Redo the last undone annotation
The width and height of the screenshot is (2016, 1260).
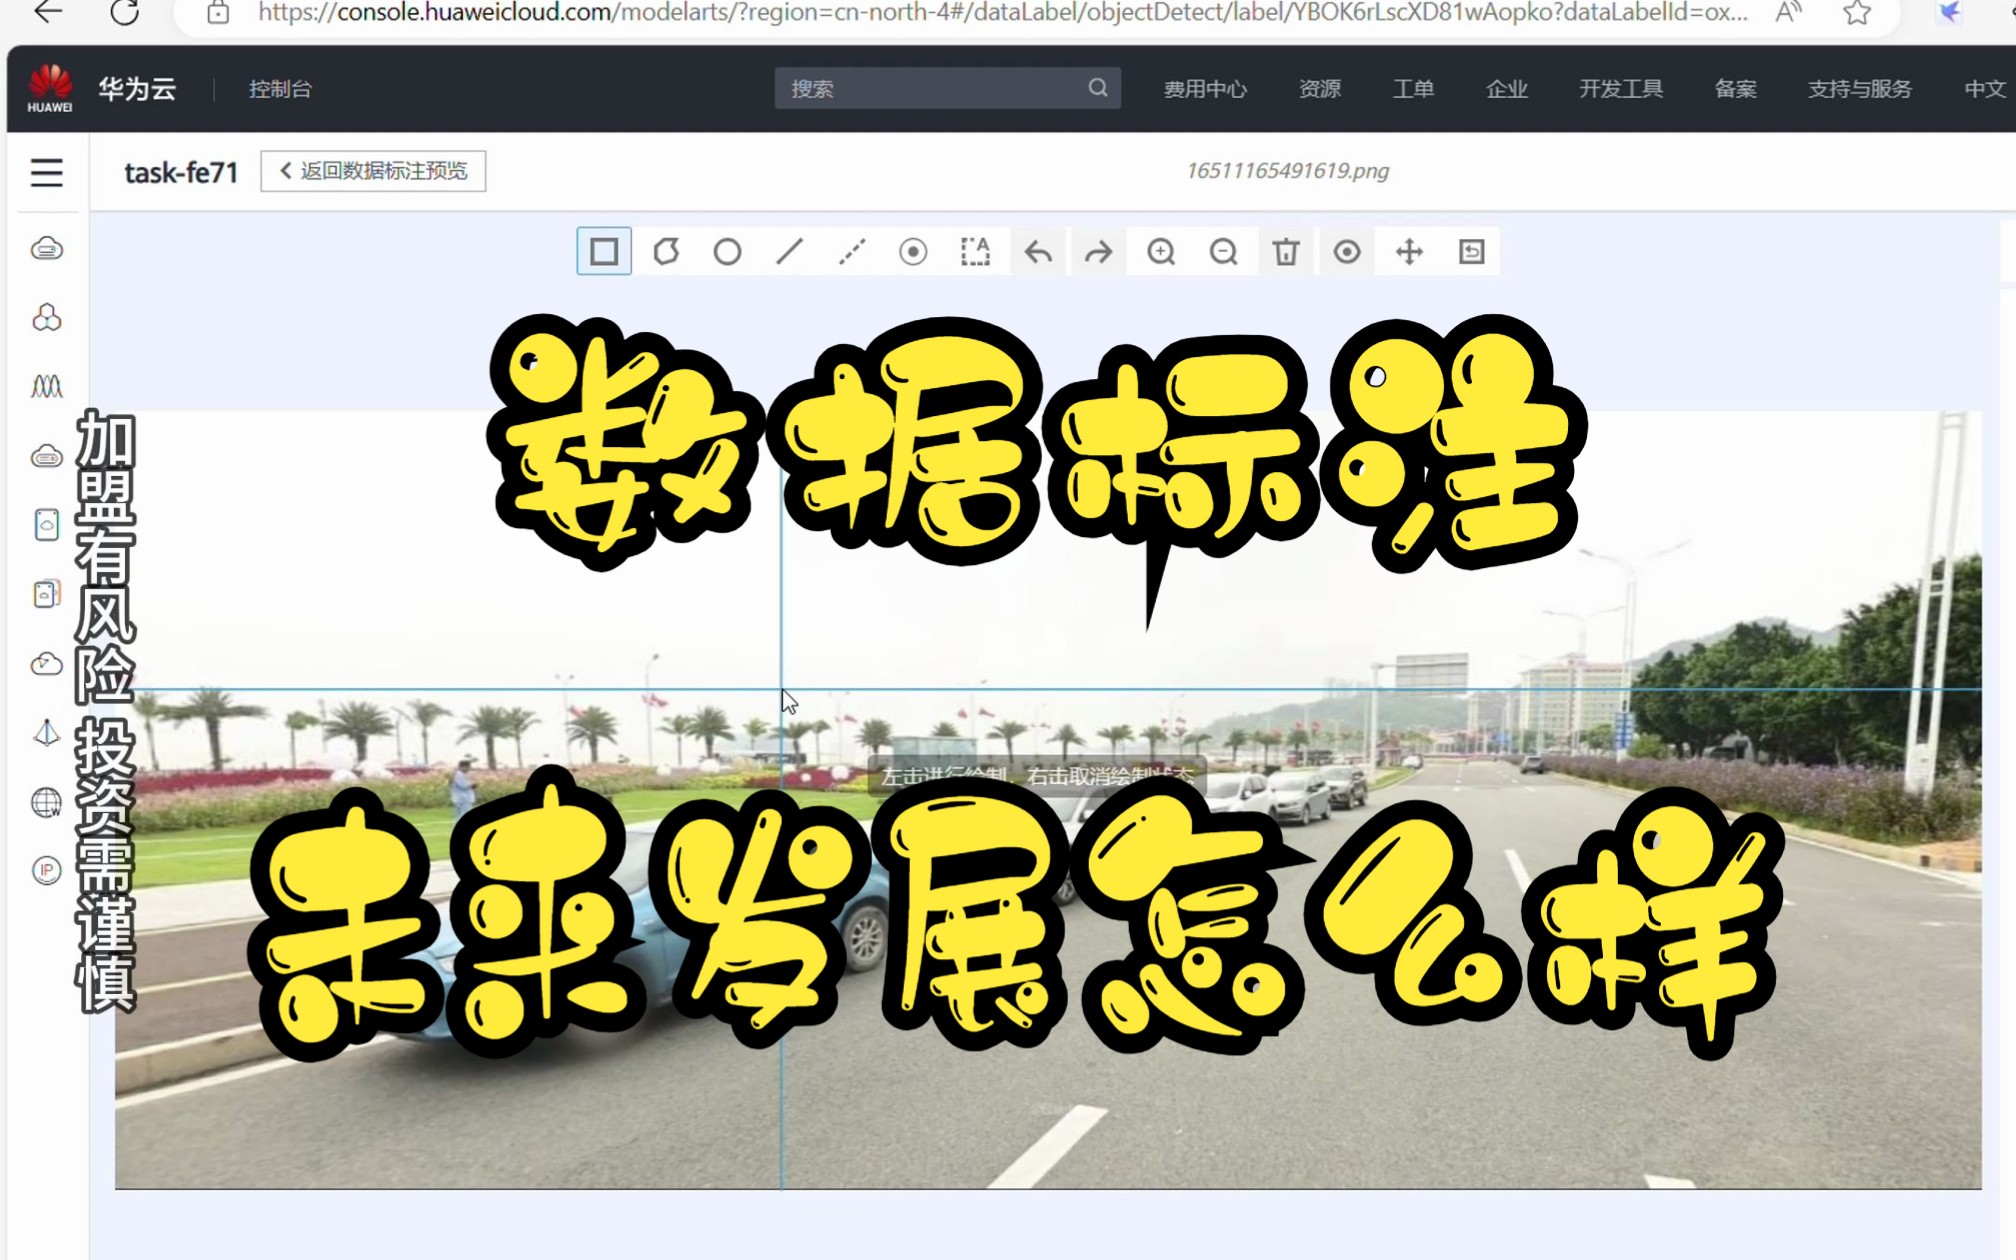point(1098,252)
